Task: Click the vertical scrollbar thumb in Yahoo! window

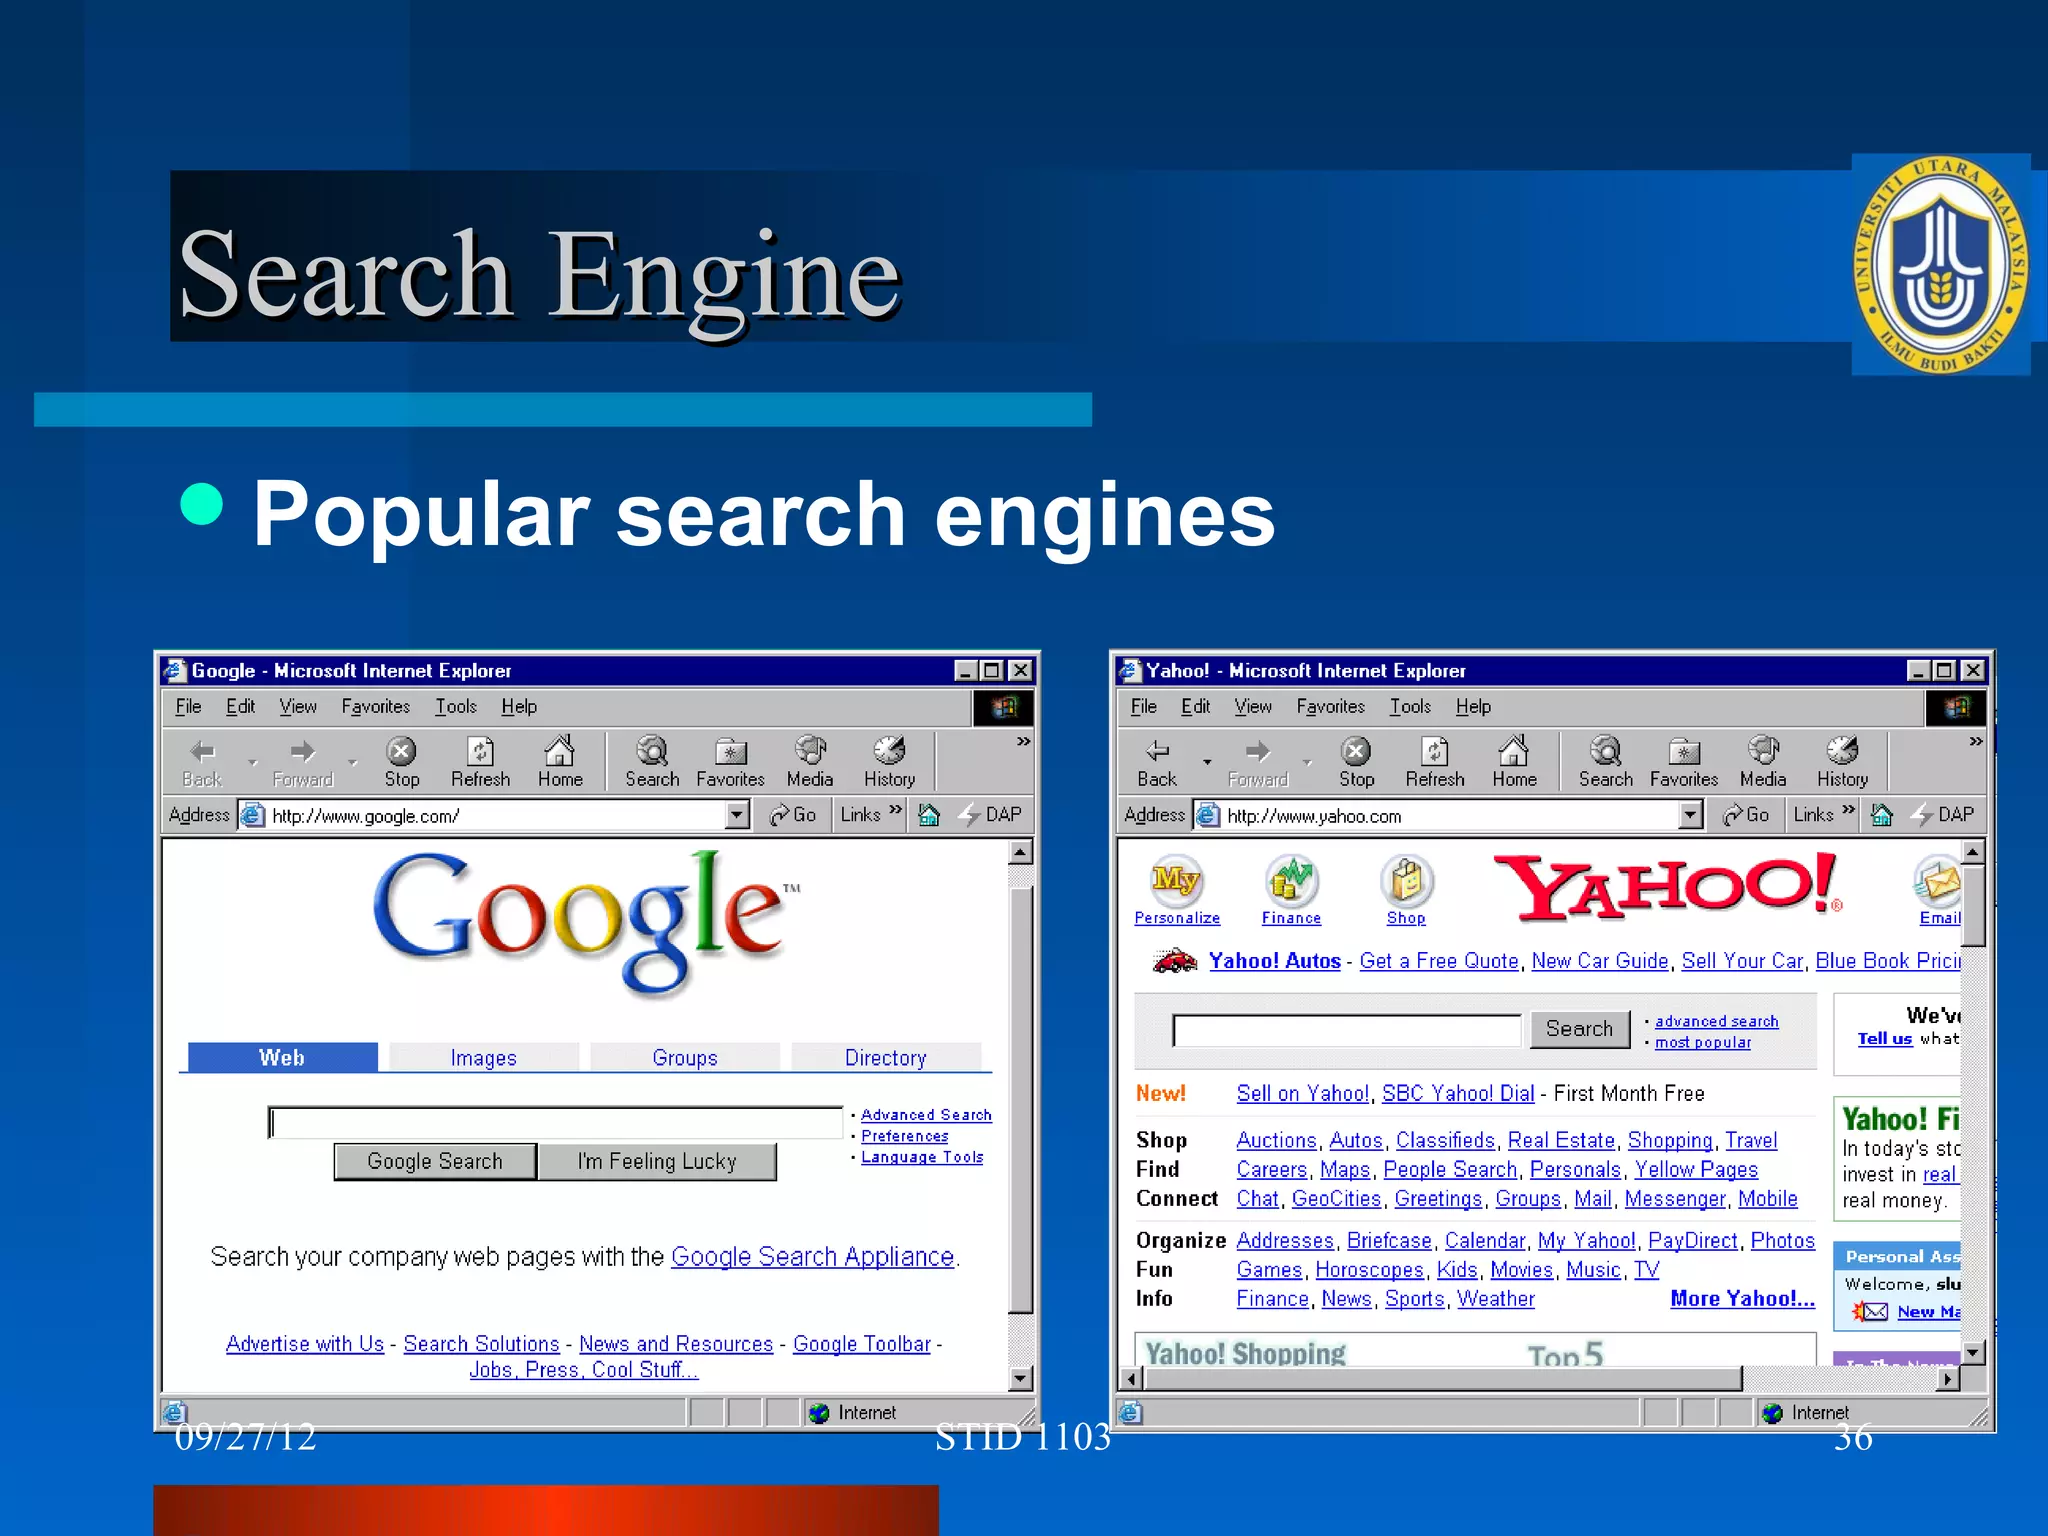Action: pos(1973,905)
